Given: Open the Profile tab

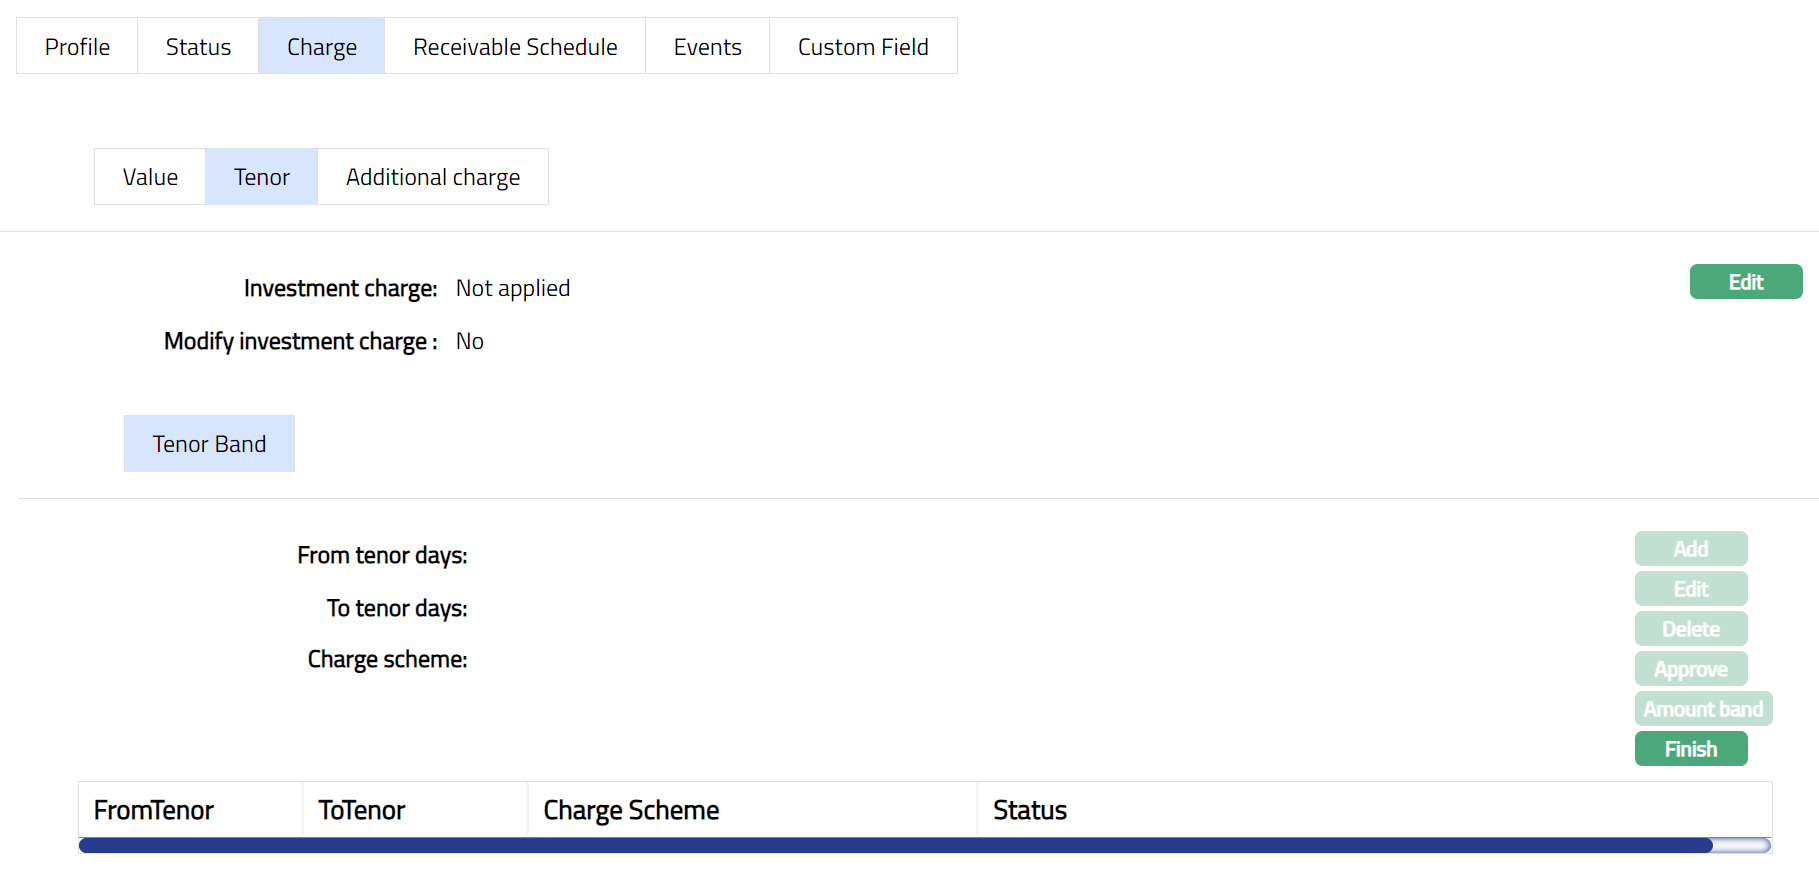Looking at the screenshot, I should coord(77,47).
